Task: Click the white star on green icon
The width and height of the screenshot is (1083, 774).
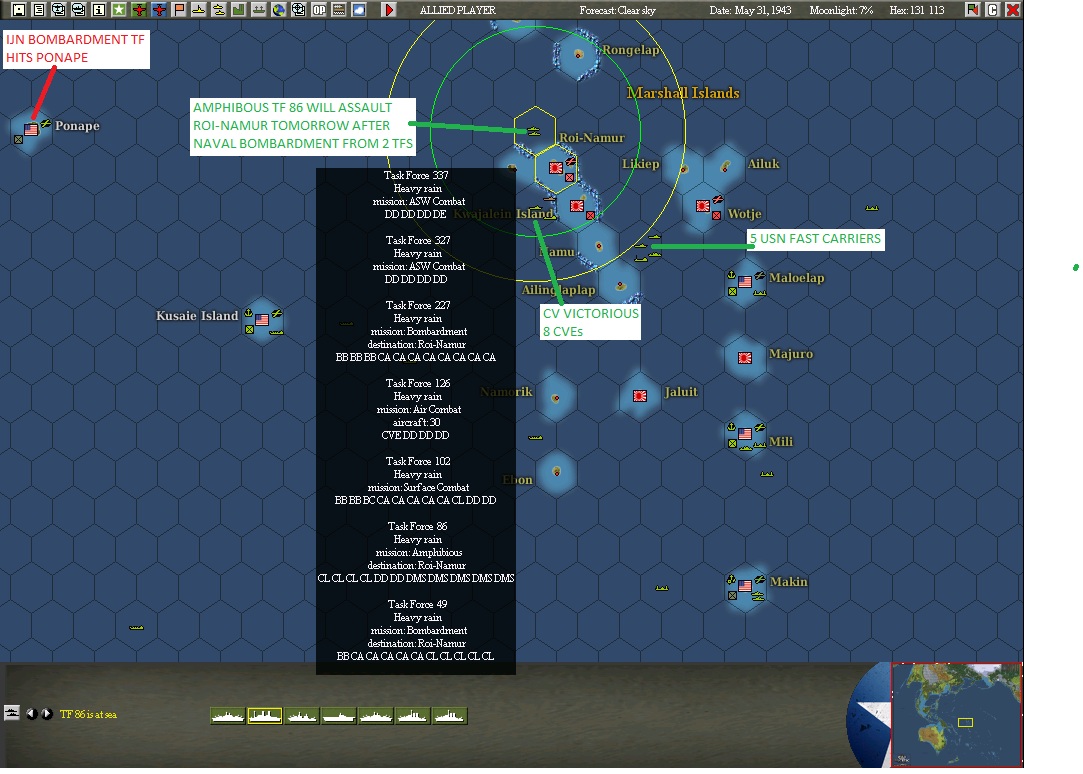Action: (x=119, y=10)
